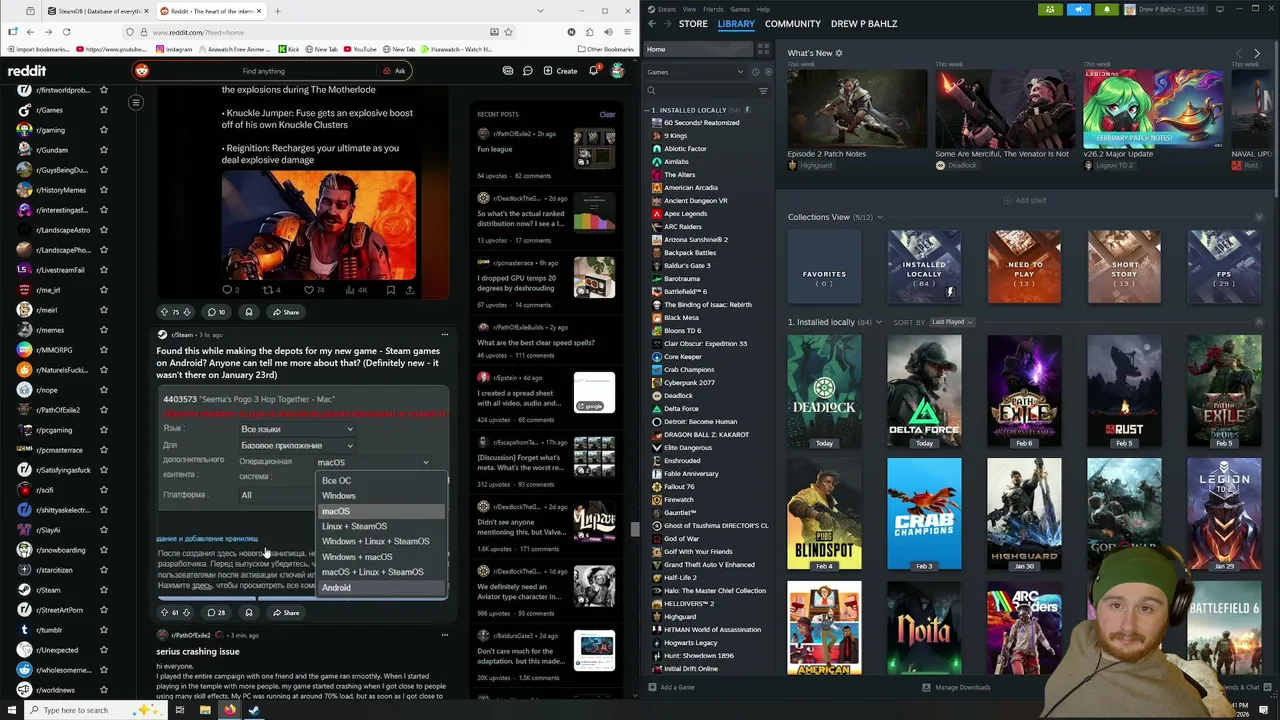Click Add a Game in Steam
The height and width of the screenshot is (720, 1280).
click(x=671, y=687)
